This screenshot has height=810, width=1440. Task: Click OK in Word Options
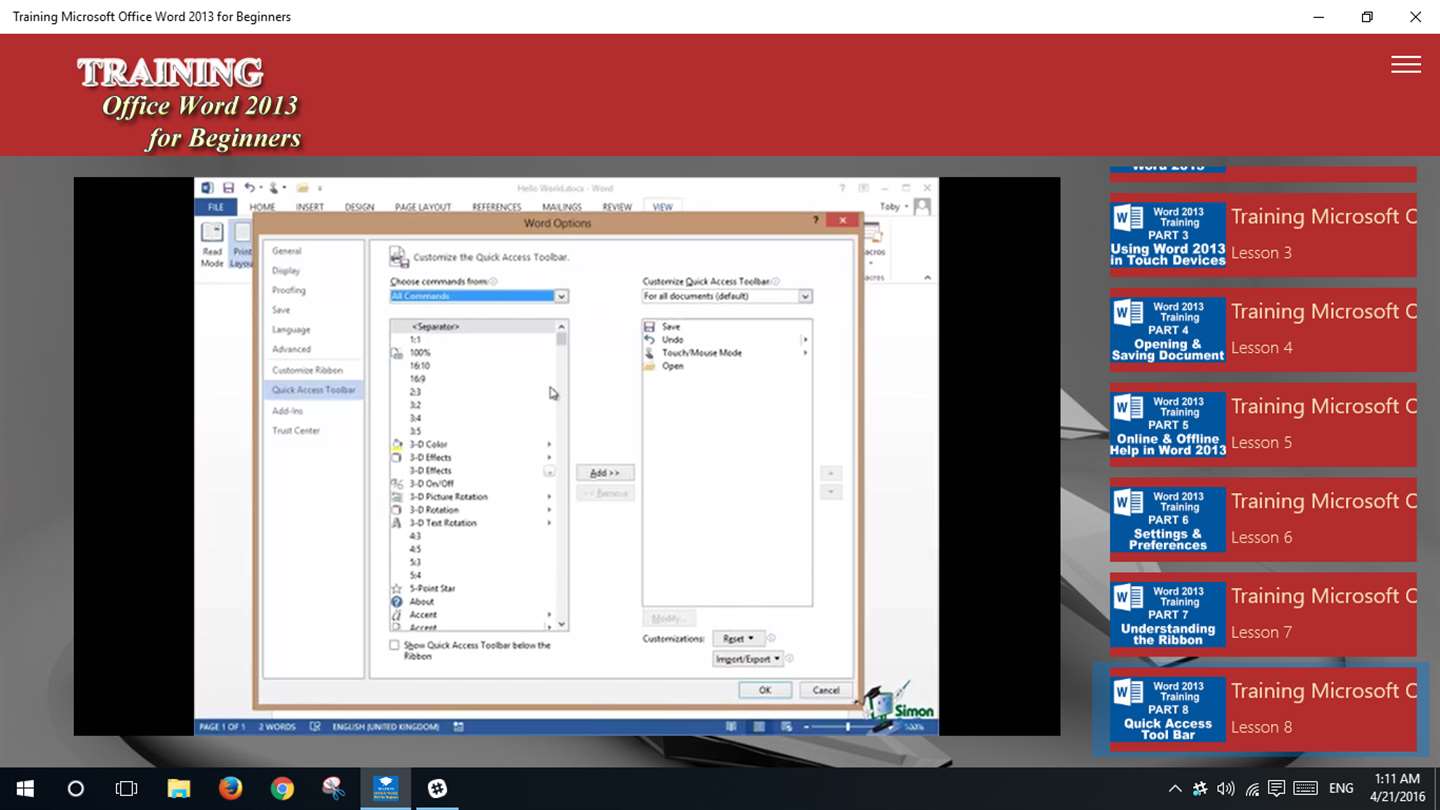(765, 690)
